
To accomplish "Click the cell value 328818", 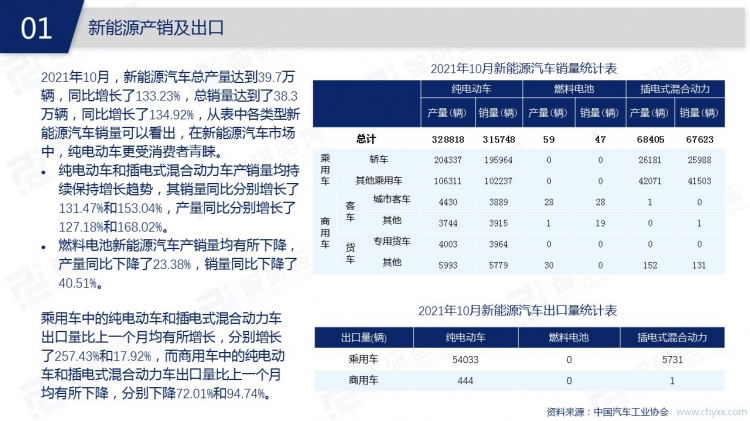I will (447, 139).
